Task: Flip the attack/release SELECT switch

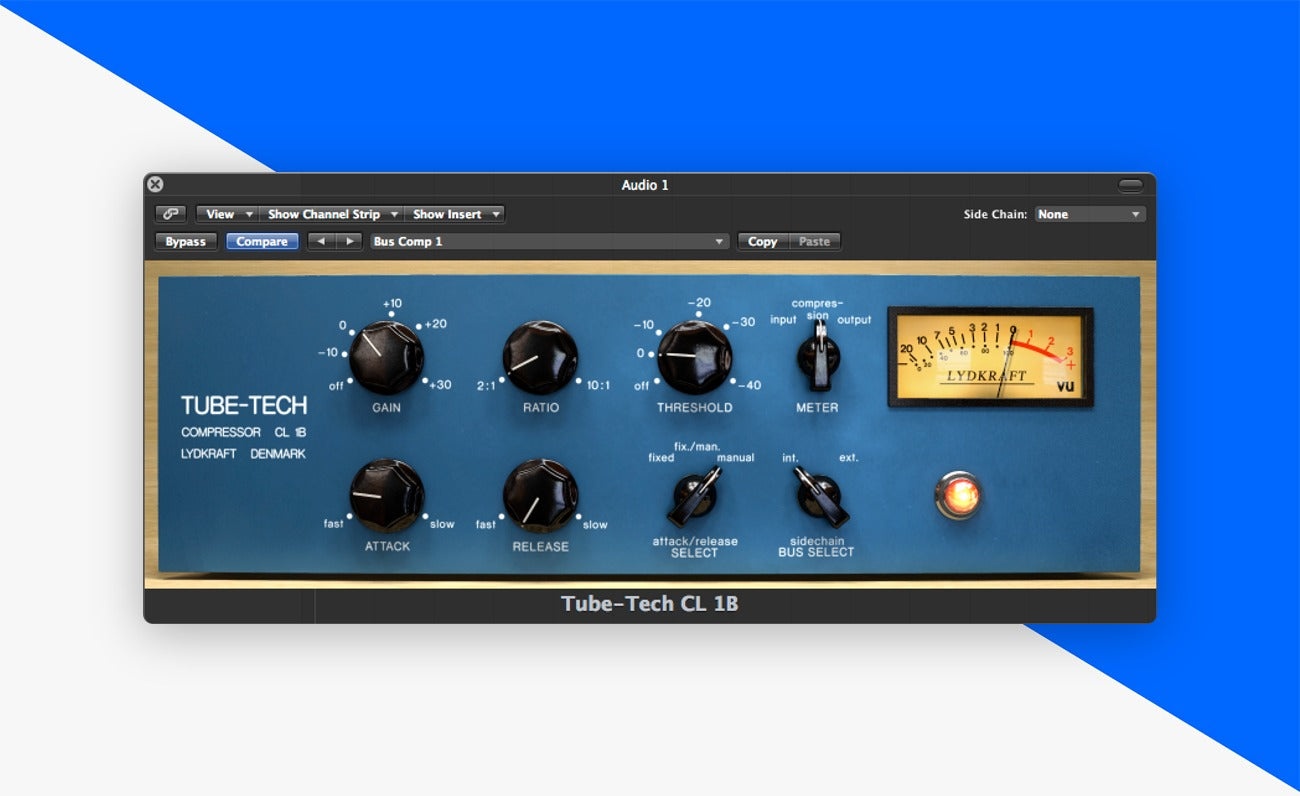Action: click(x=694, y=496)
